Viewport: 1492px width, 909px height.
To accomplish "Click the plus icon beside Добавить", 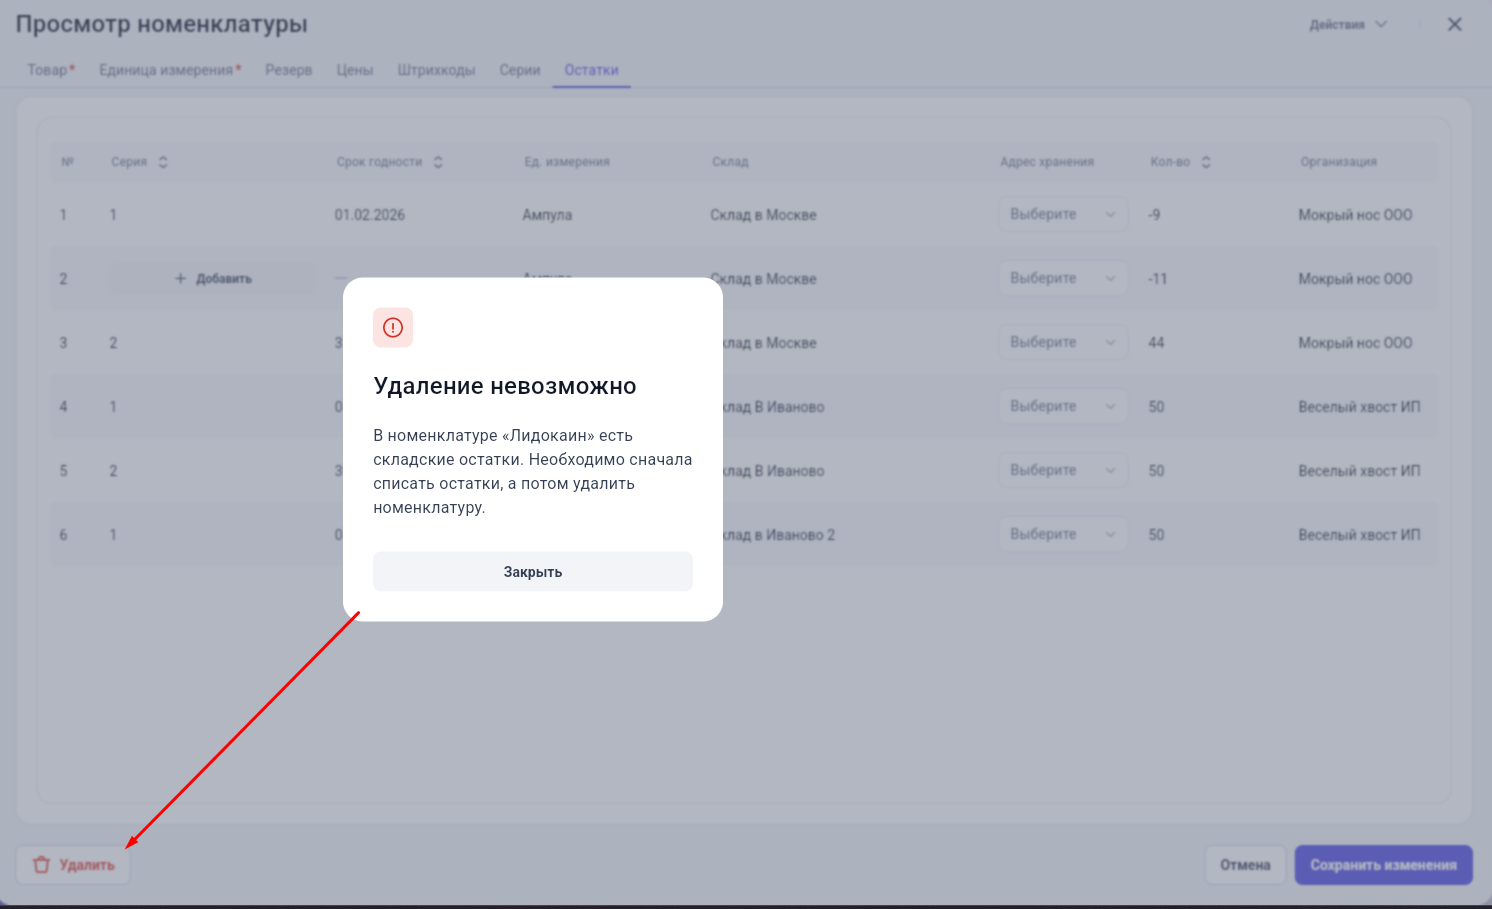I will point(181,279).
